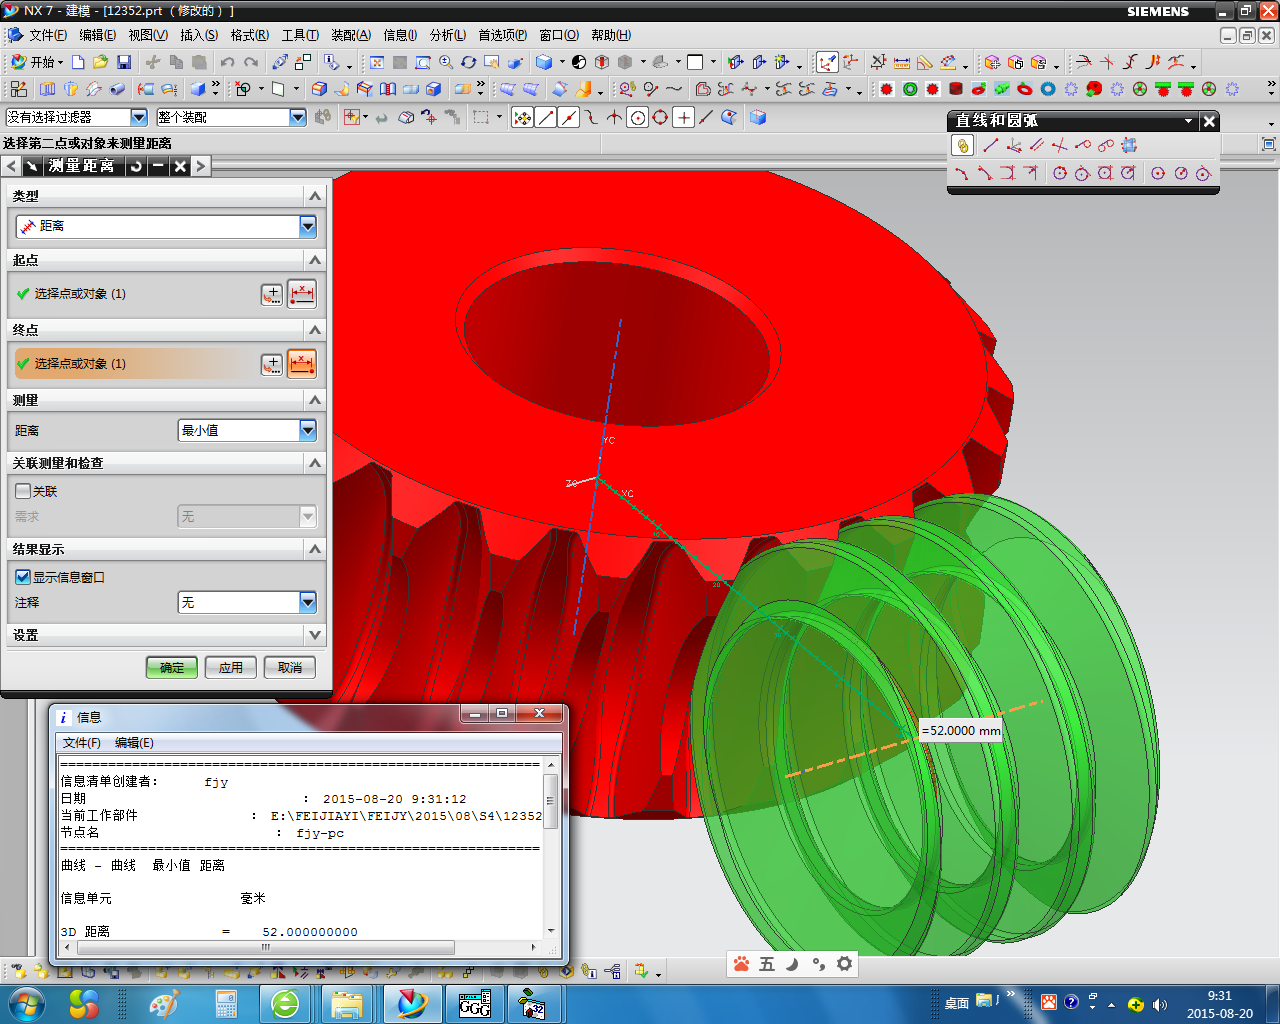Toggle the WCS display icon in the toolbar

pos(827,62)
